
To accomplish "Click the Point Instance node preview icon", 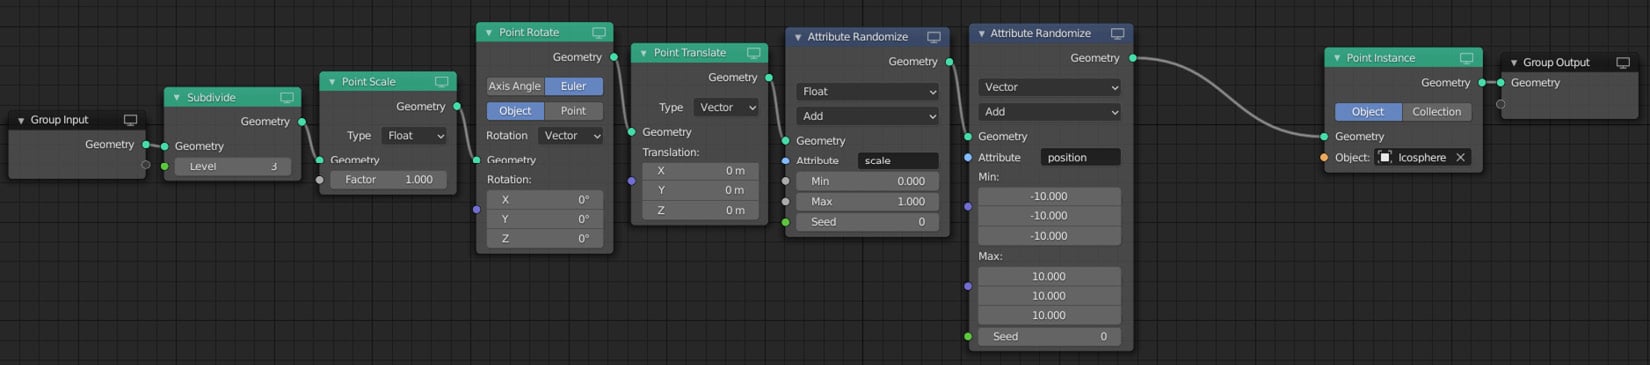I will [x=1466, y=58].
